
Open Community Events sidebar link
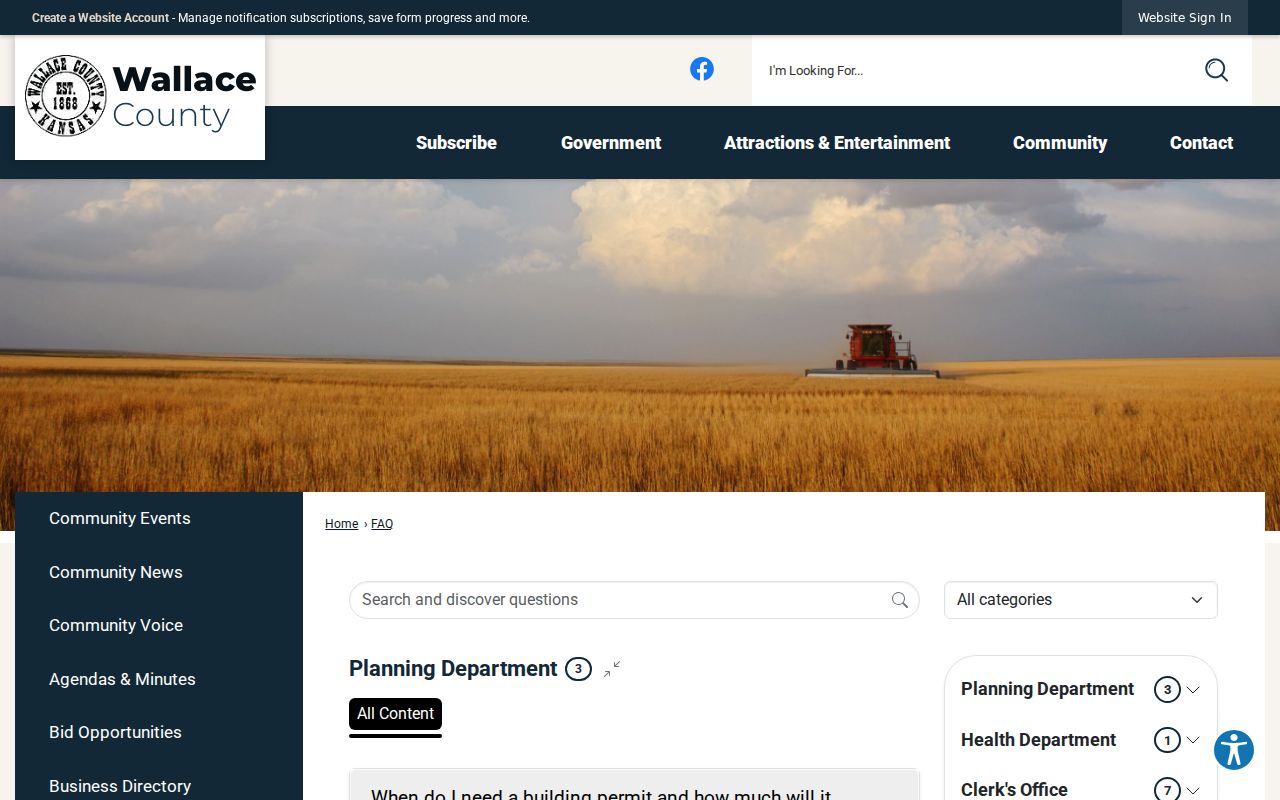click(x=120, y=518)
